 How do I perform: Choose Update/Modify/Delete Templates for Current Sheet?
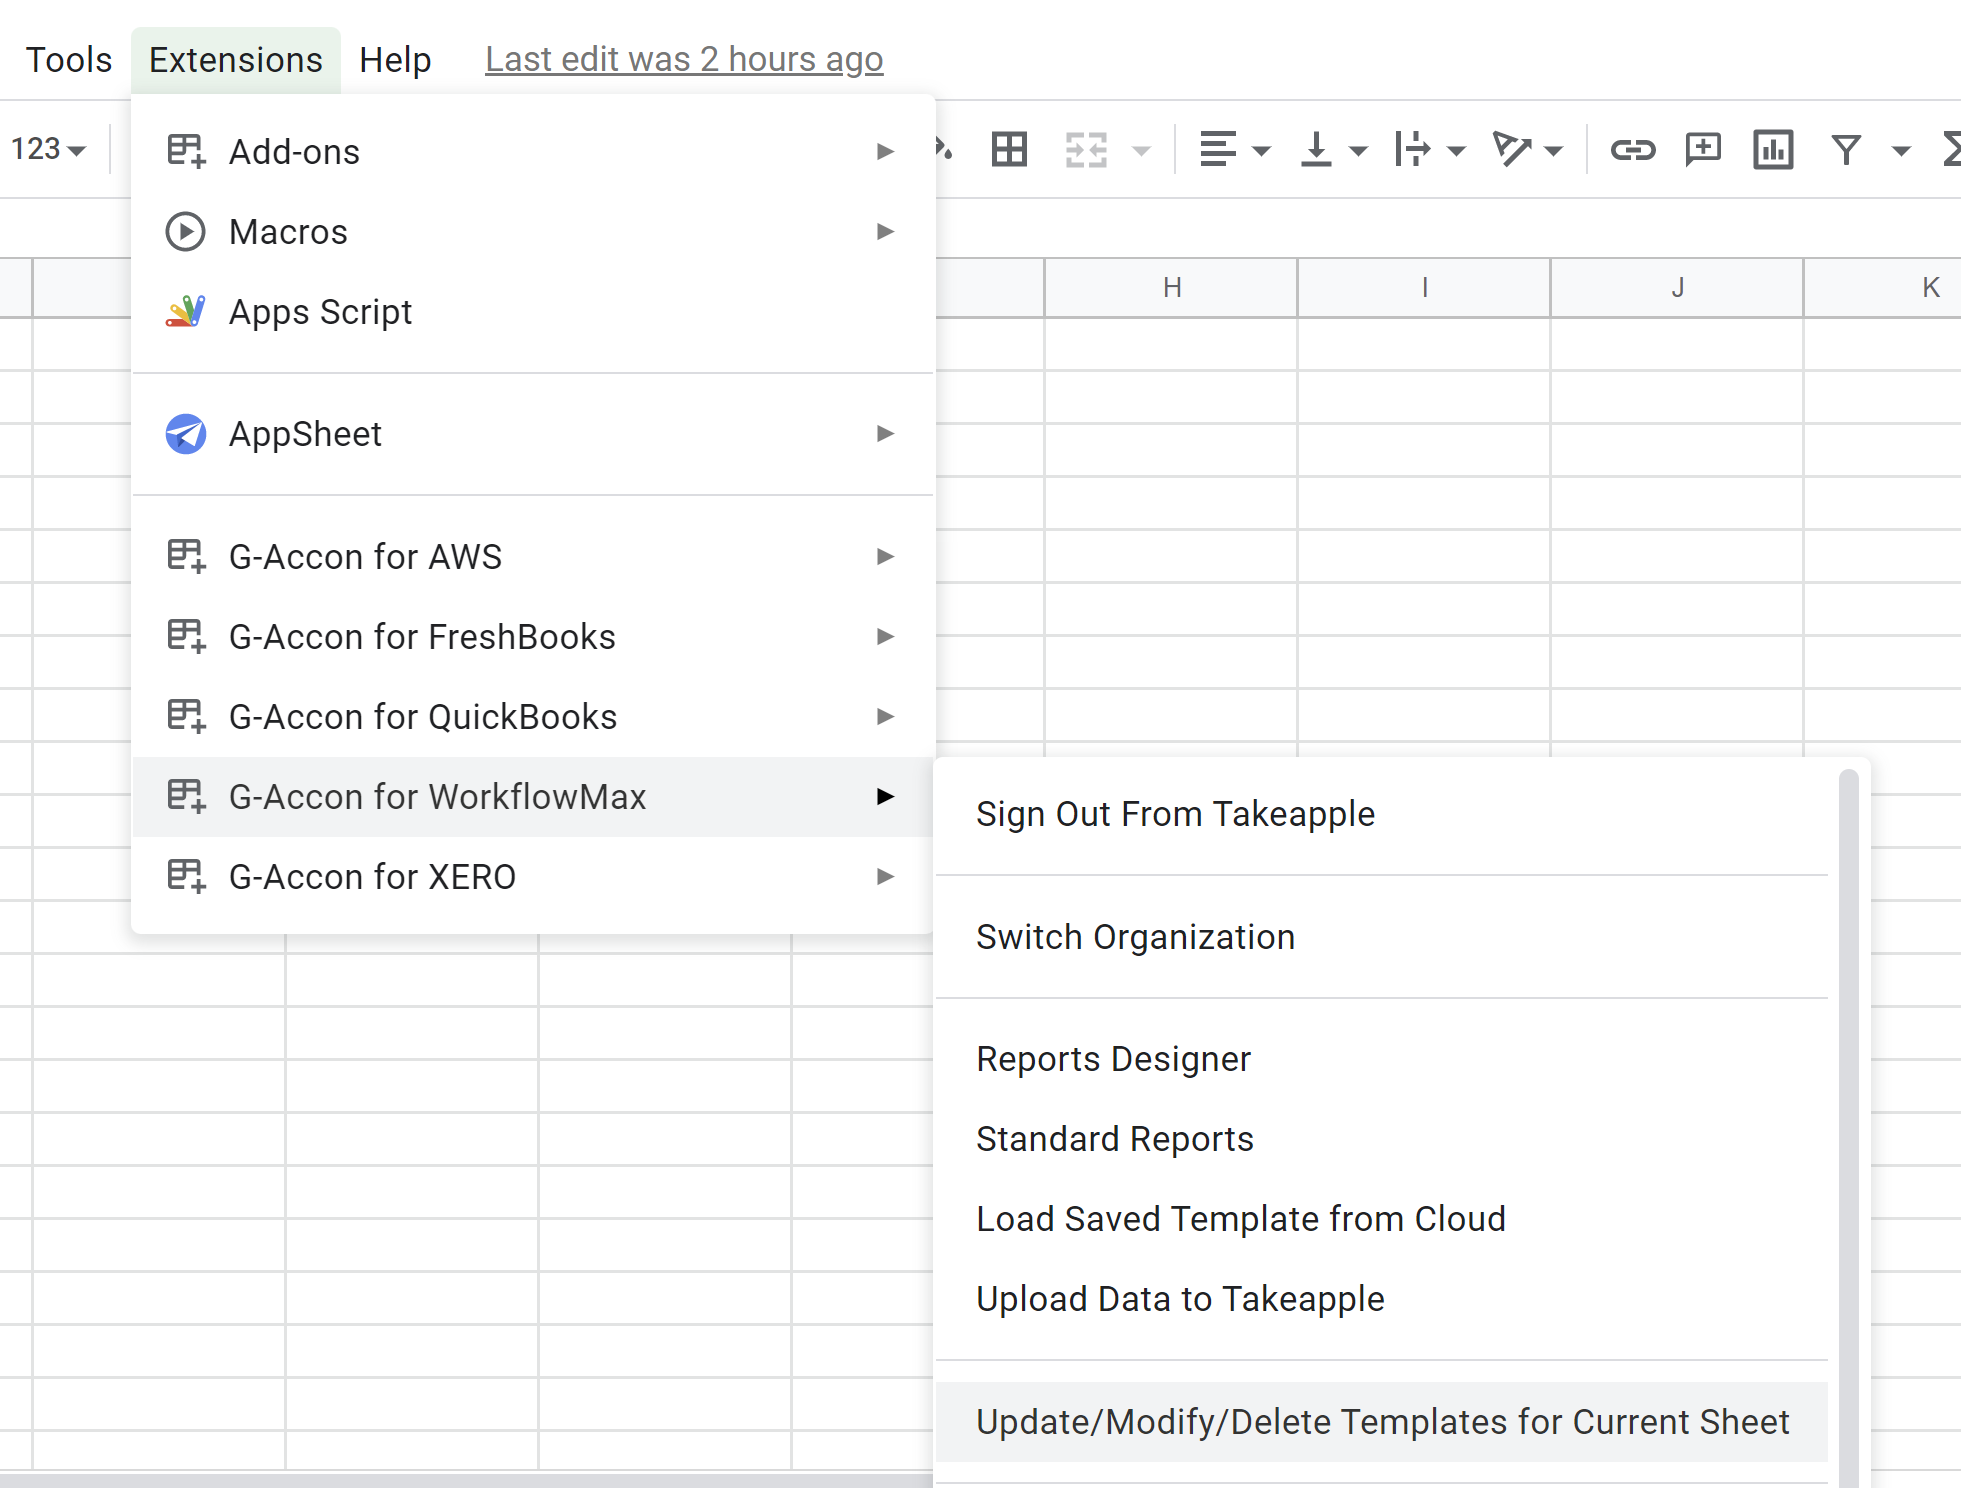[x=1382, y=1422]
